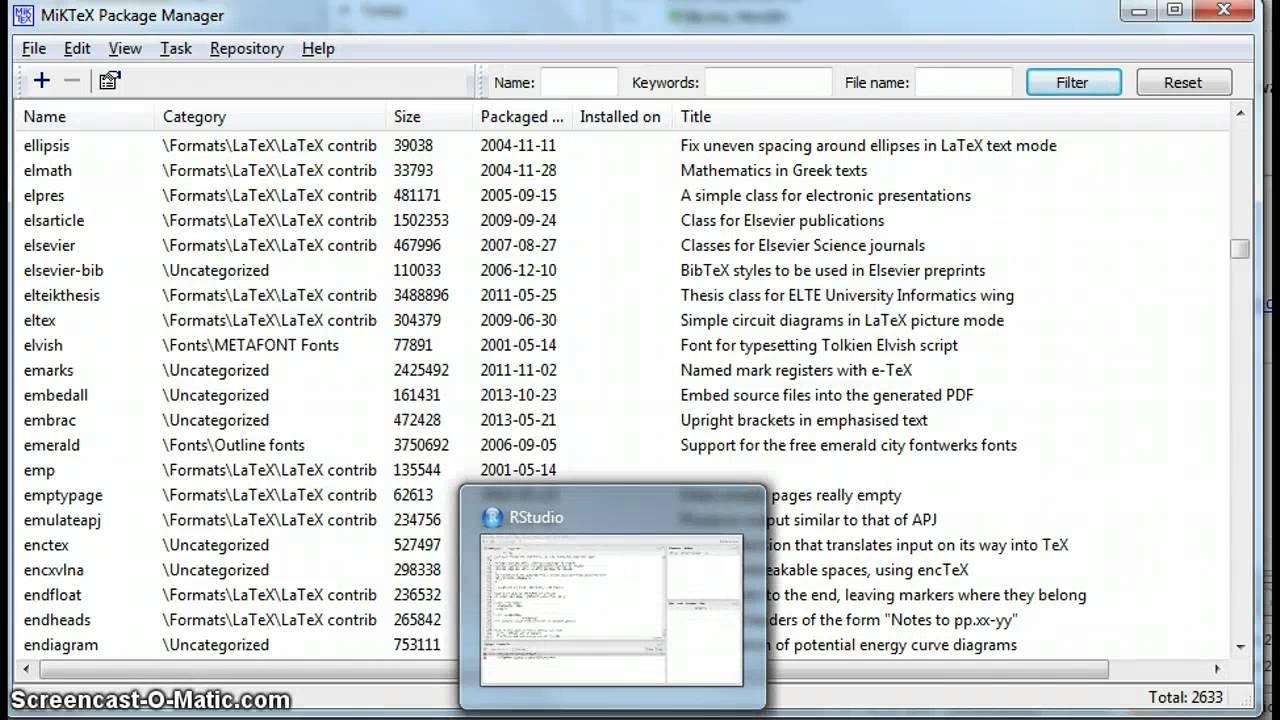Click the Filter button
The width and height of the screenshot is (1280, 720).
pyautogui.click(x=1072, y=82)
